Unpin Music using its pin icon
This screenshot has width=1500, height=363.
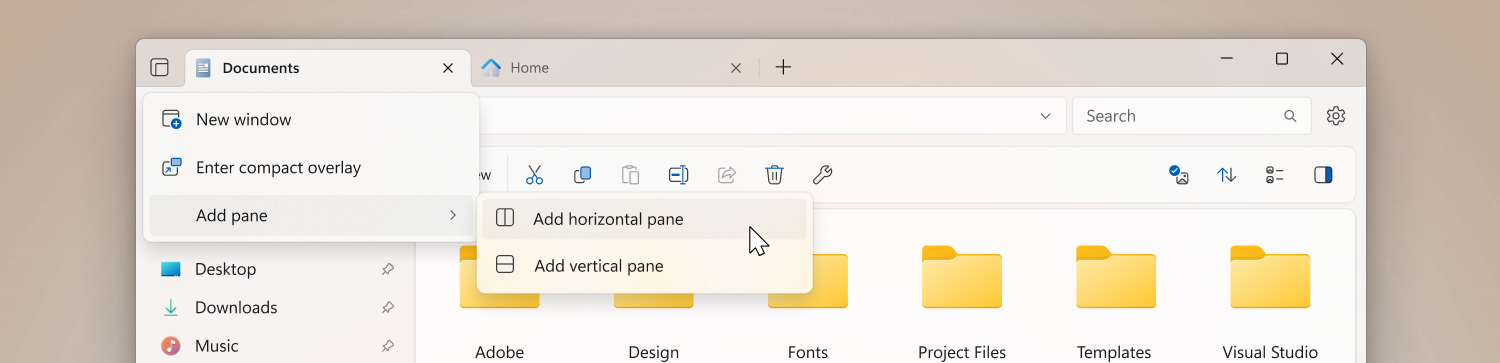(387, 346)
